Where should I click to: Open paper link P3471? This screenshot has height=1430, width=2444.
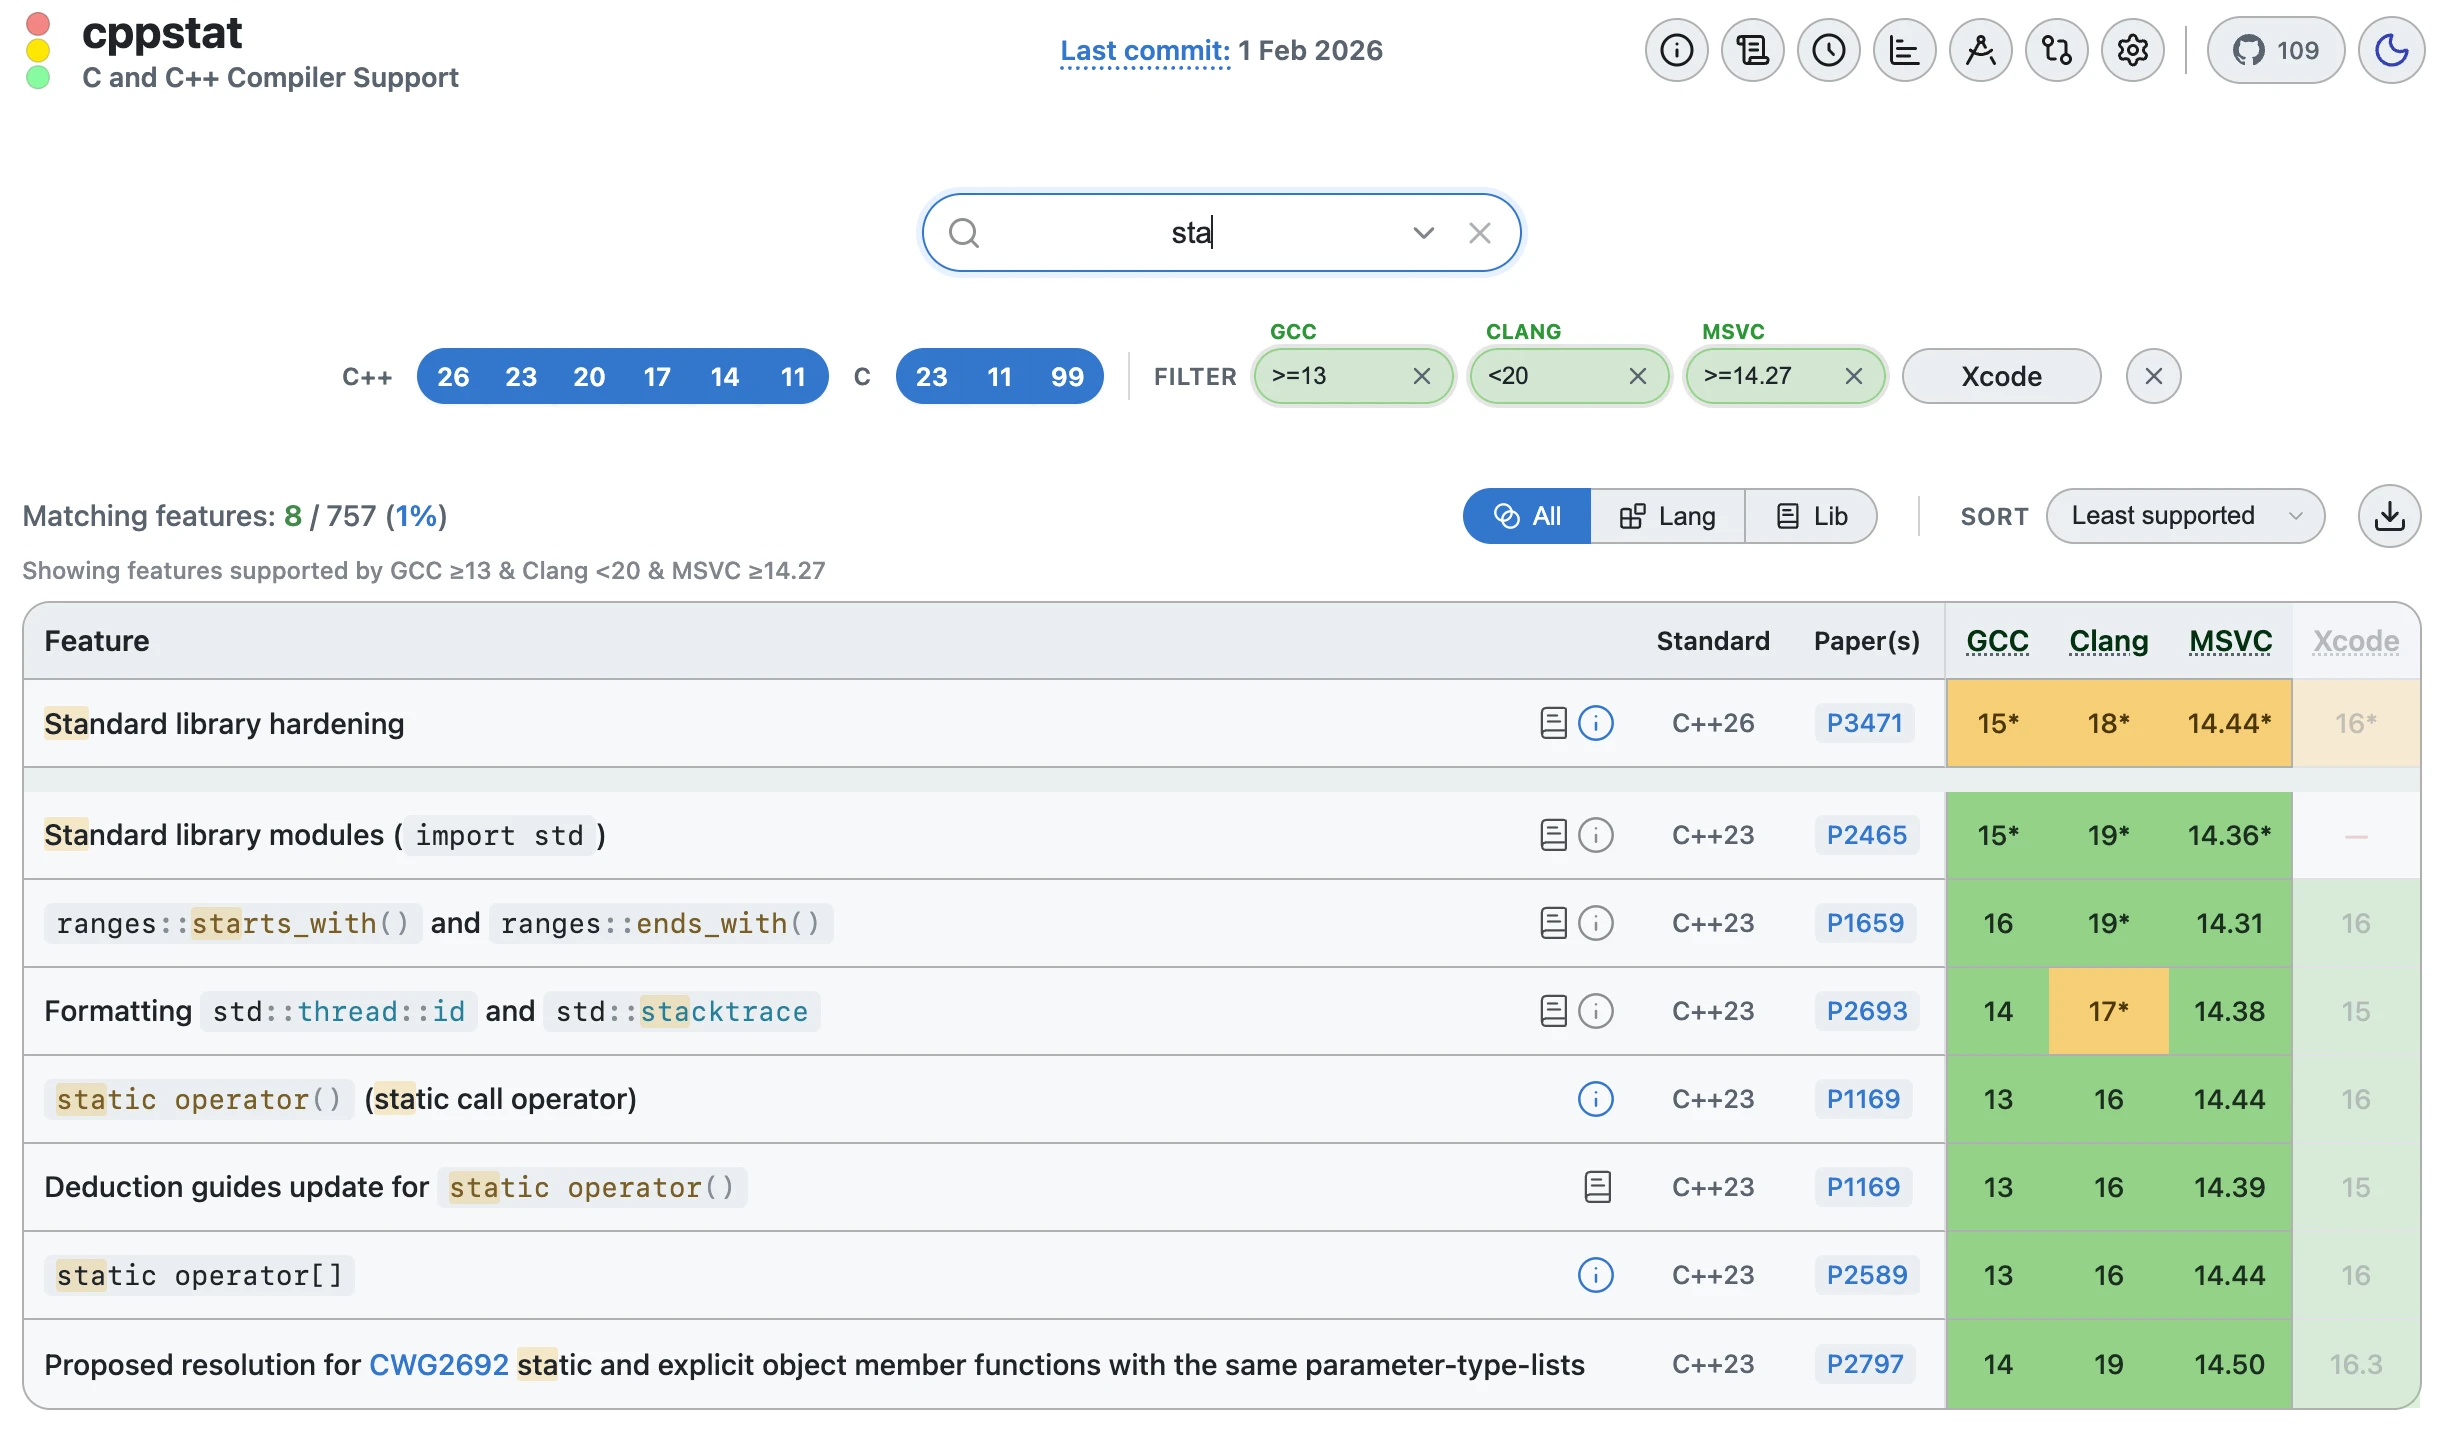point(1864,723)
